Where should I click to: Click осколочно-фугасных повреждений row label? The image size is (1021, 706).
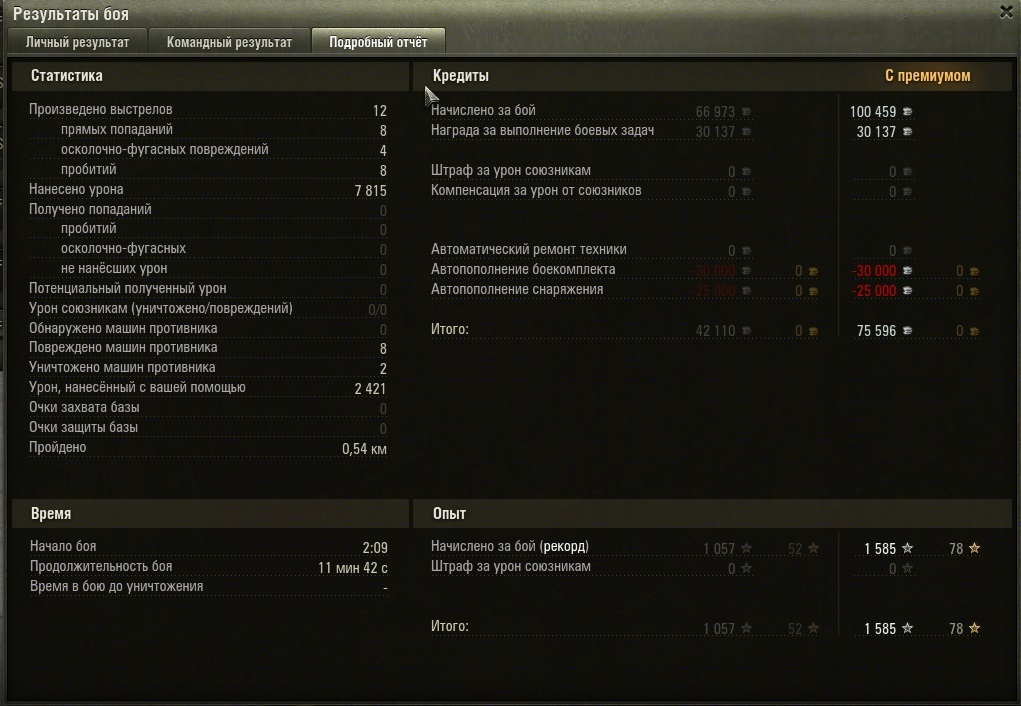point(165,149)
